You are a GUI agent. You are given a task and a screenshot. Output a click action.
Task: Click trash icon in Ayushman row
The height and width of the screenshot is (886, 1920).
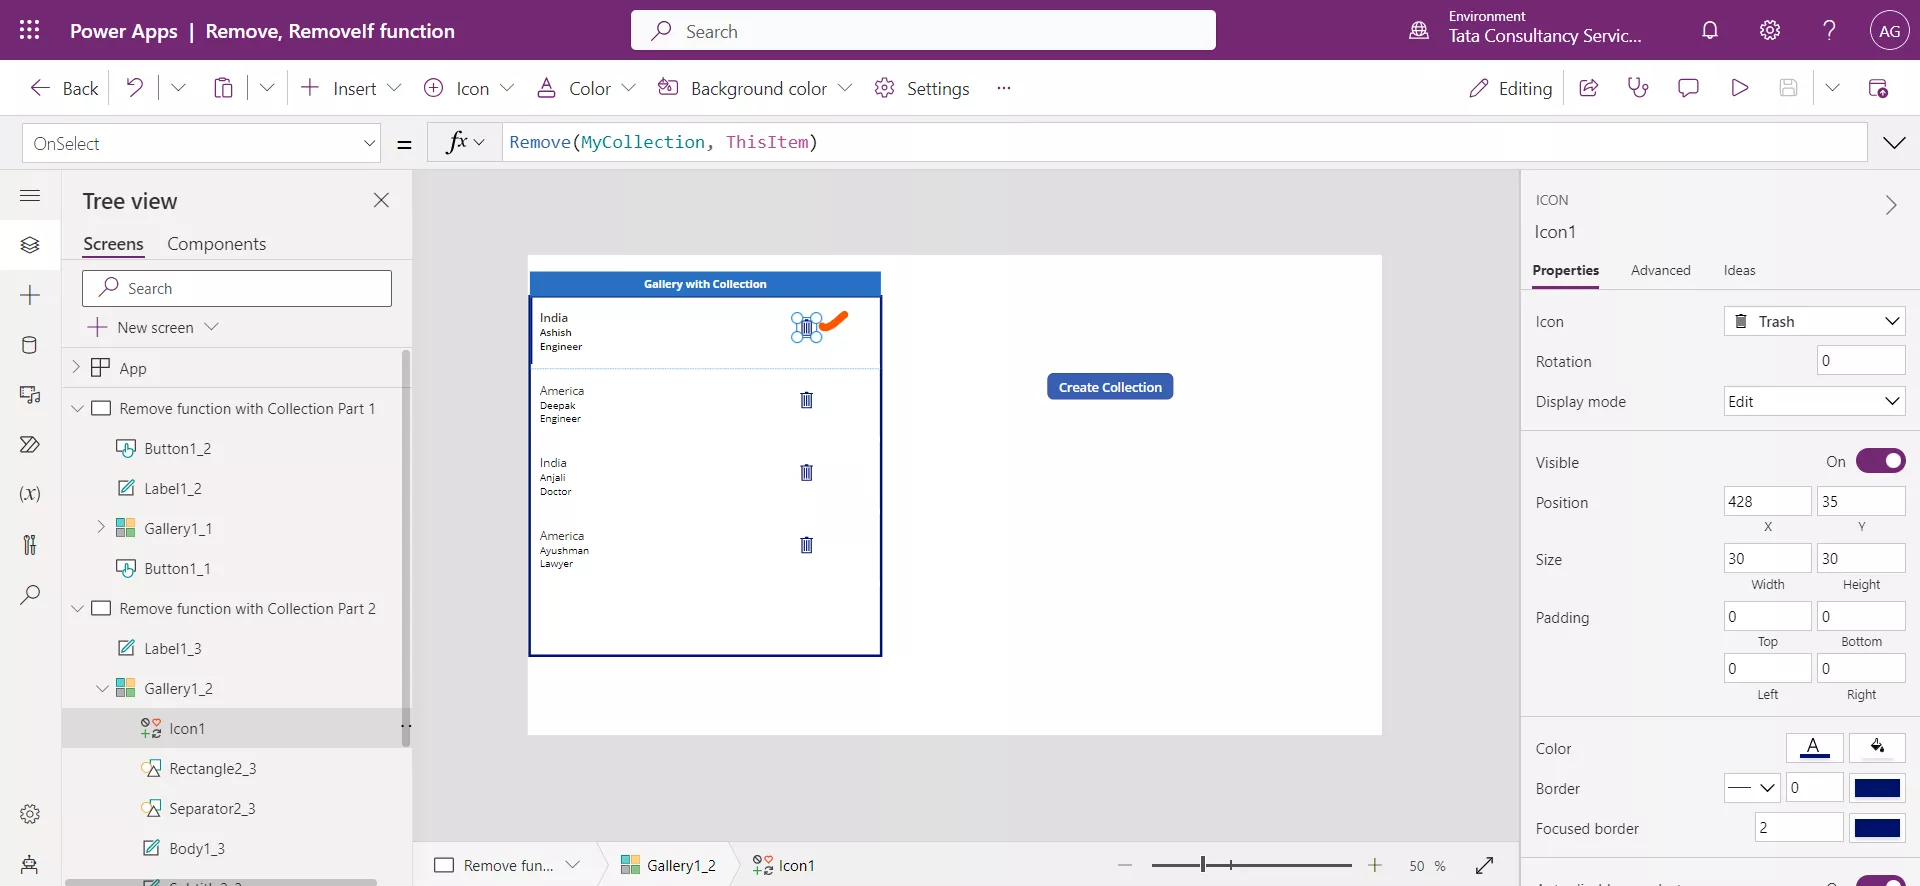click(806, 545)
